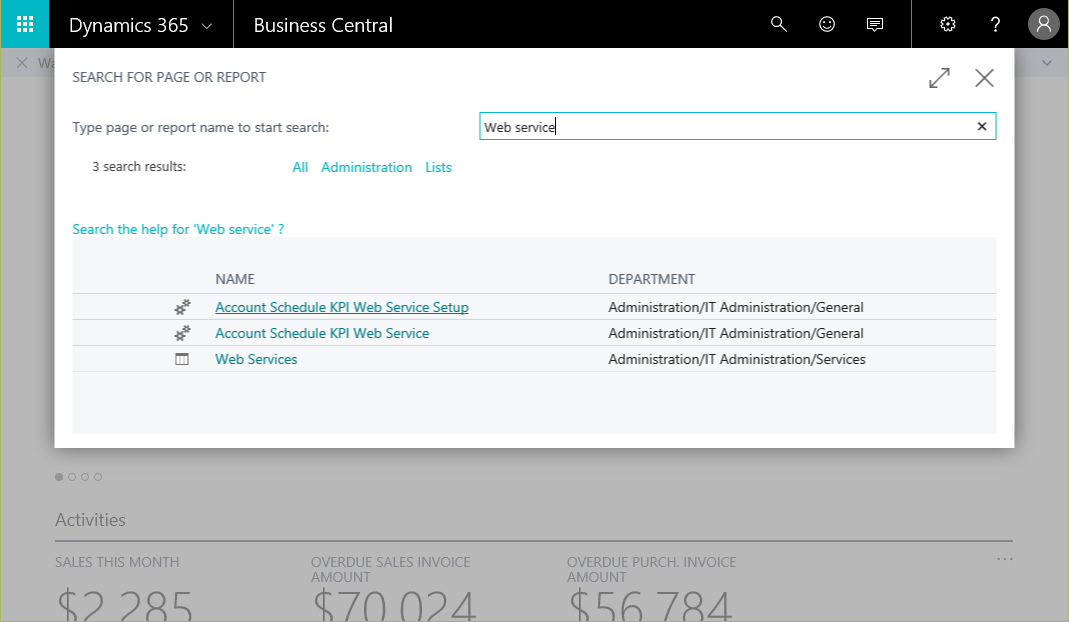Select the third carousel page dot
Image resolution: width=1069 pixels, height=622 pixels.
(85, 477)
